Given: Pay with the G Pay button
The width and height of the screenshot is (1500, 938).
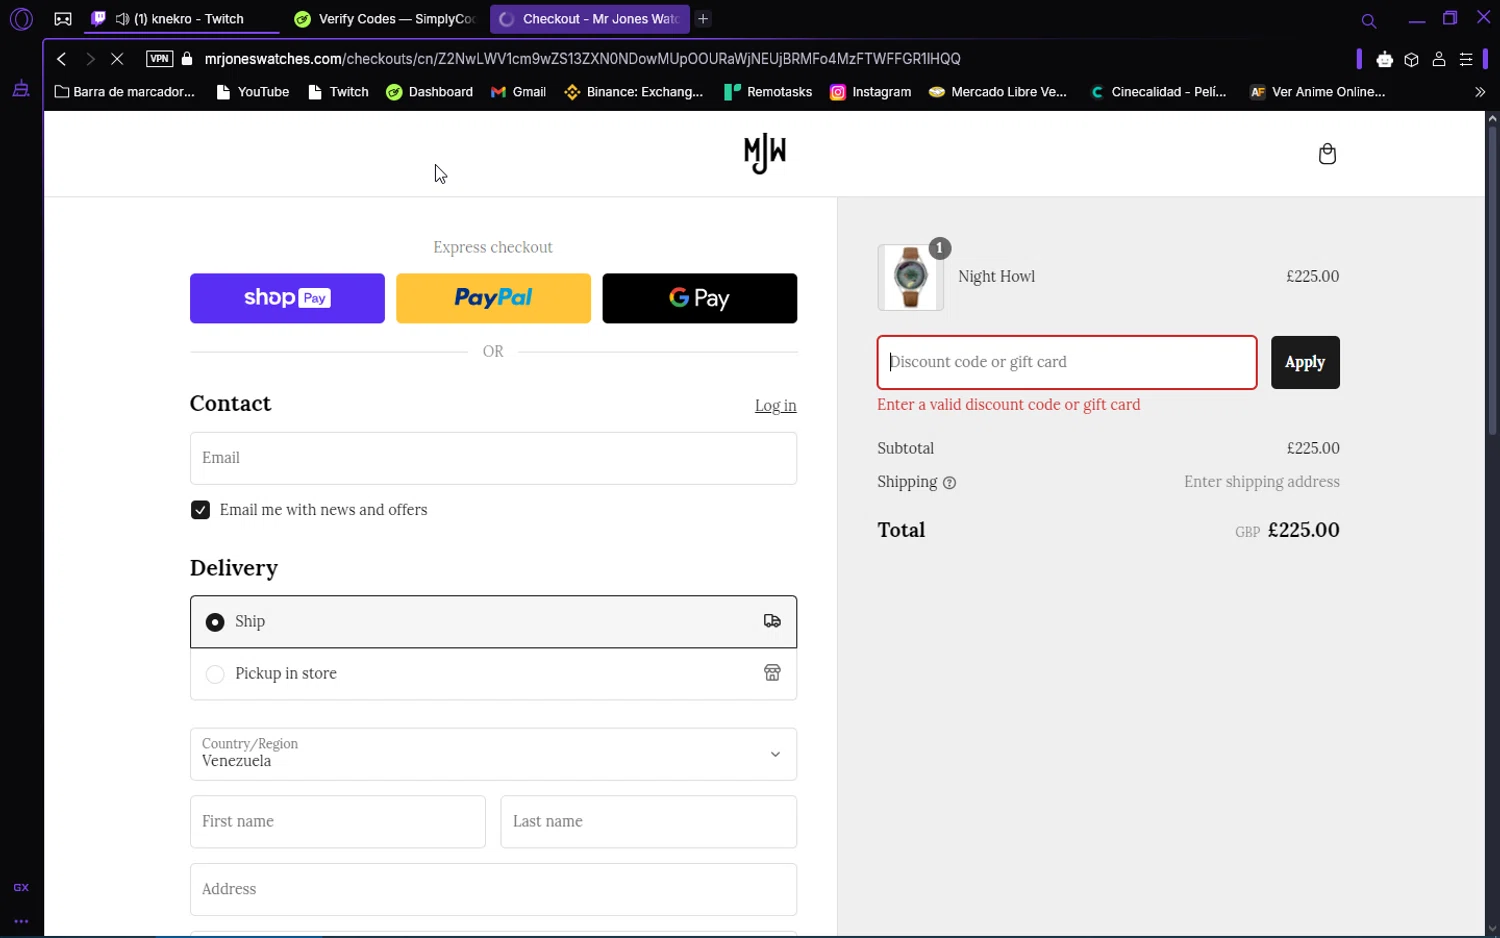Looking at the screenshot, I should [700, 298].
